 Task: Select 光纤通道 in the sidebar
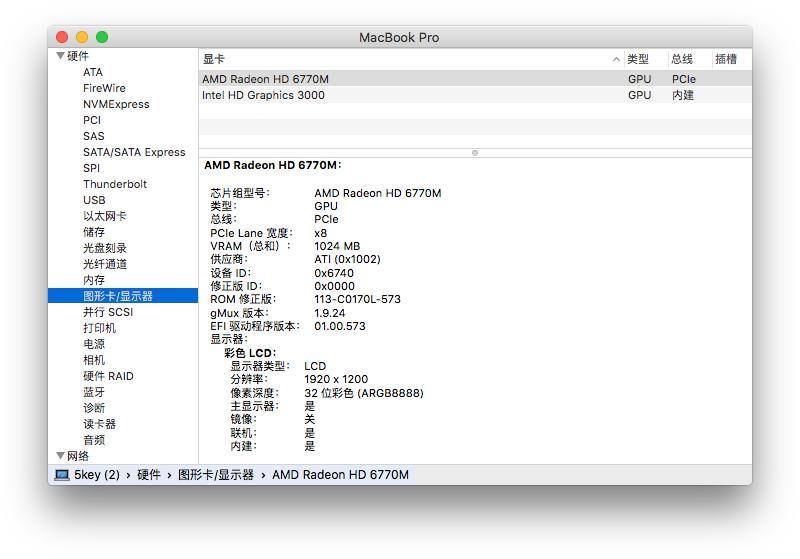[x=105, y=264]
